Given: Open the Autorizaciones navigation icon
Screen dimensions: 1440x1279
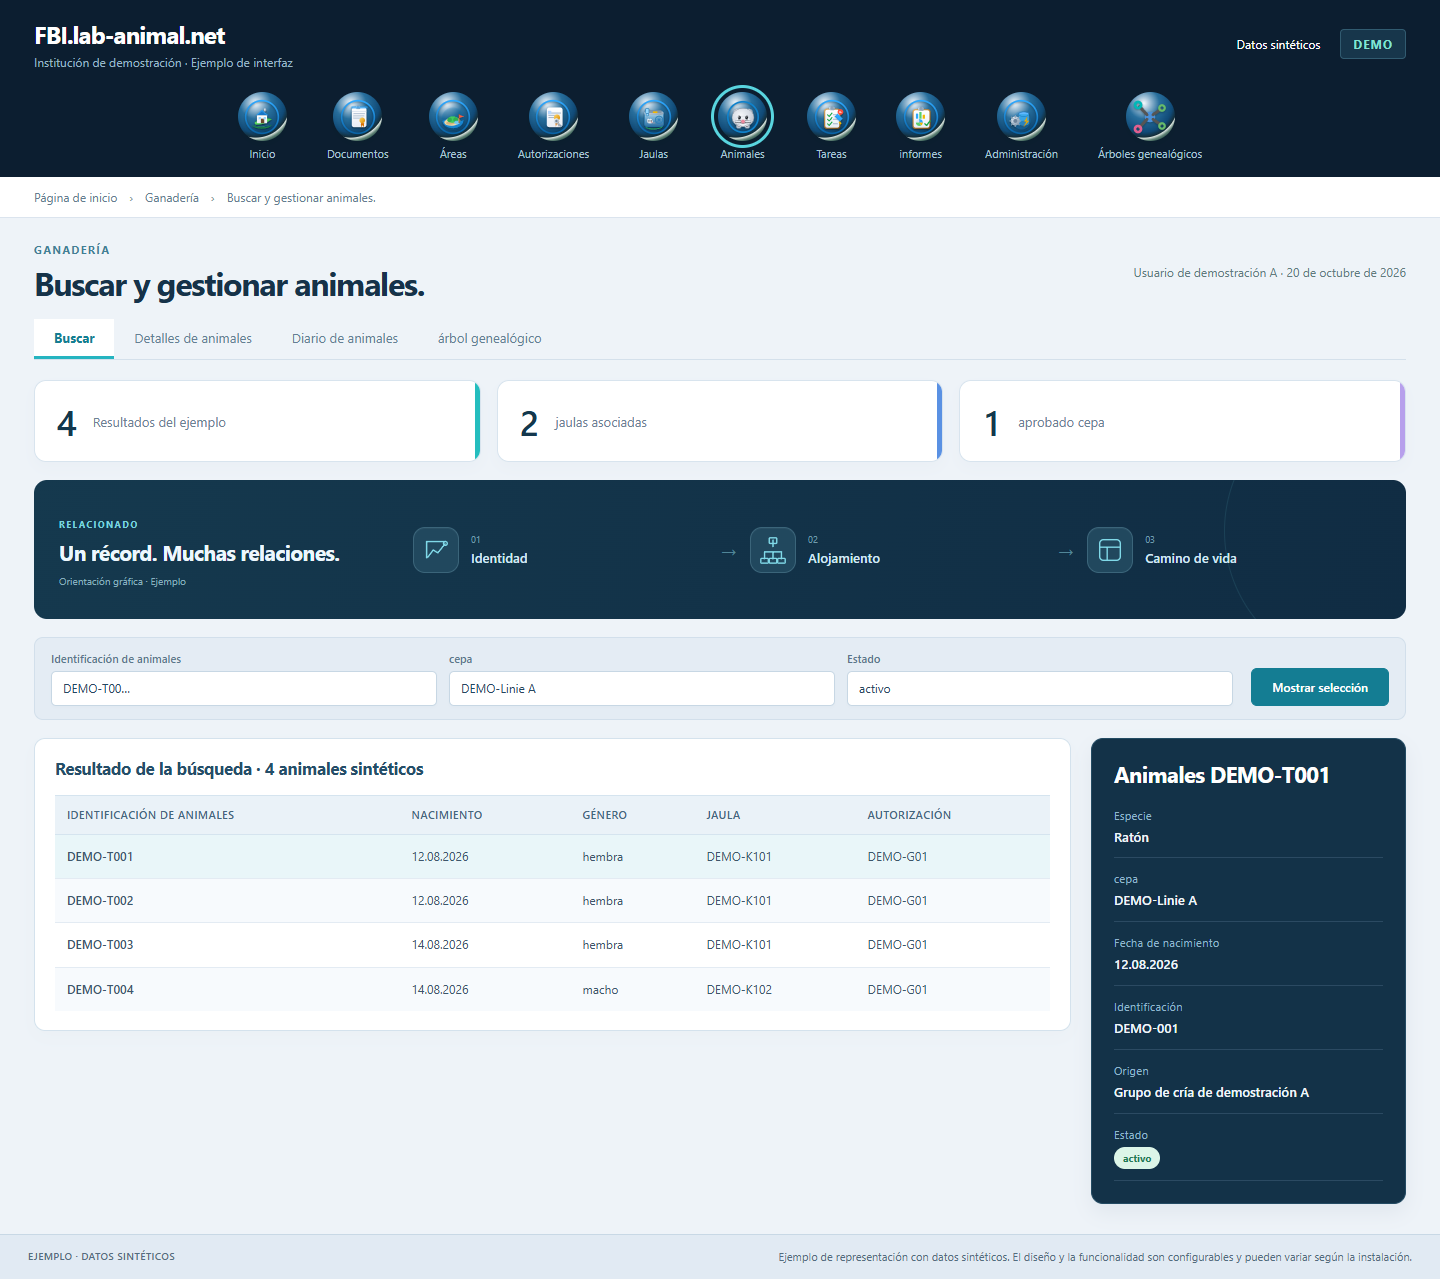Looking at the screenshot, I should coord(553,117).
